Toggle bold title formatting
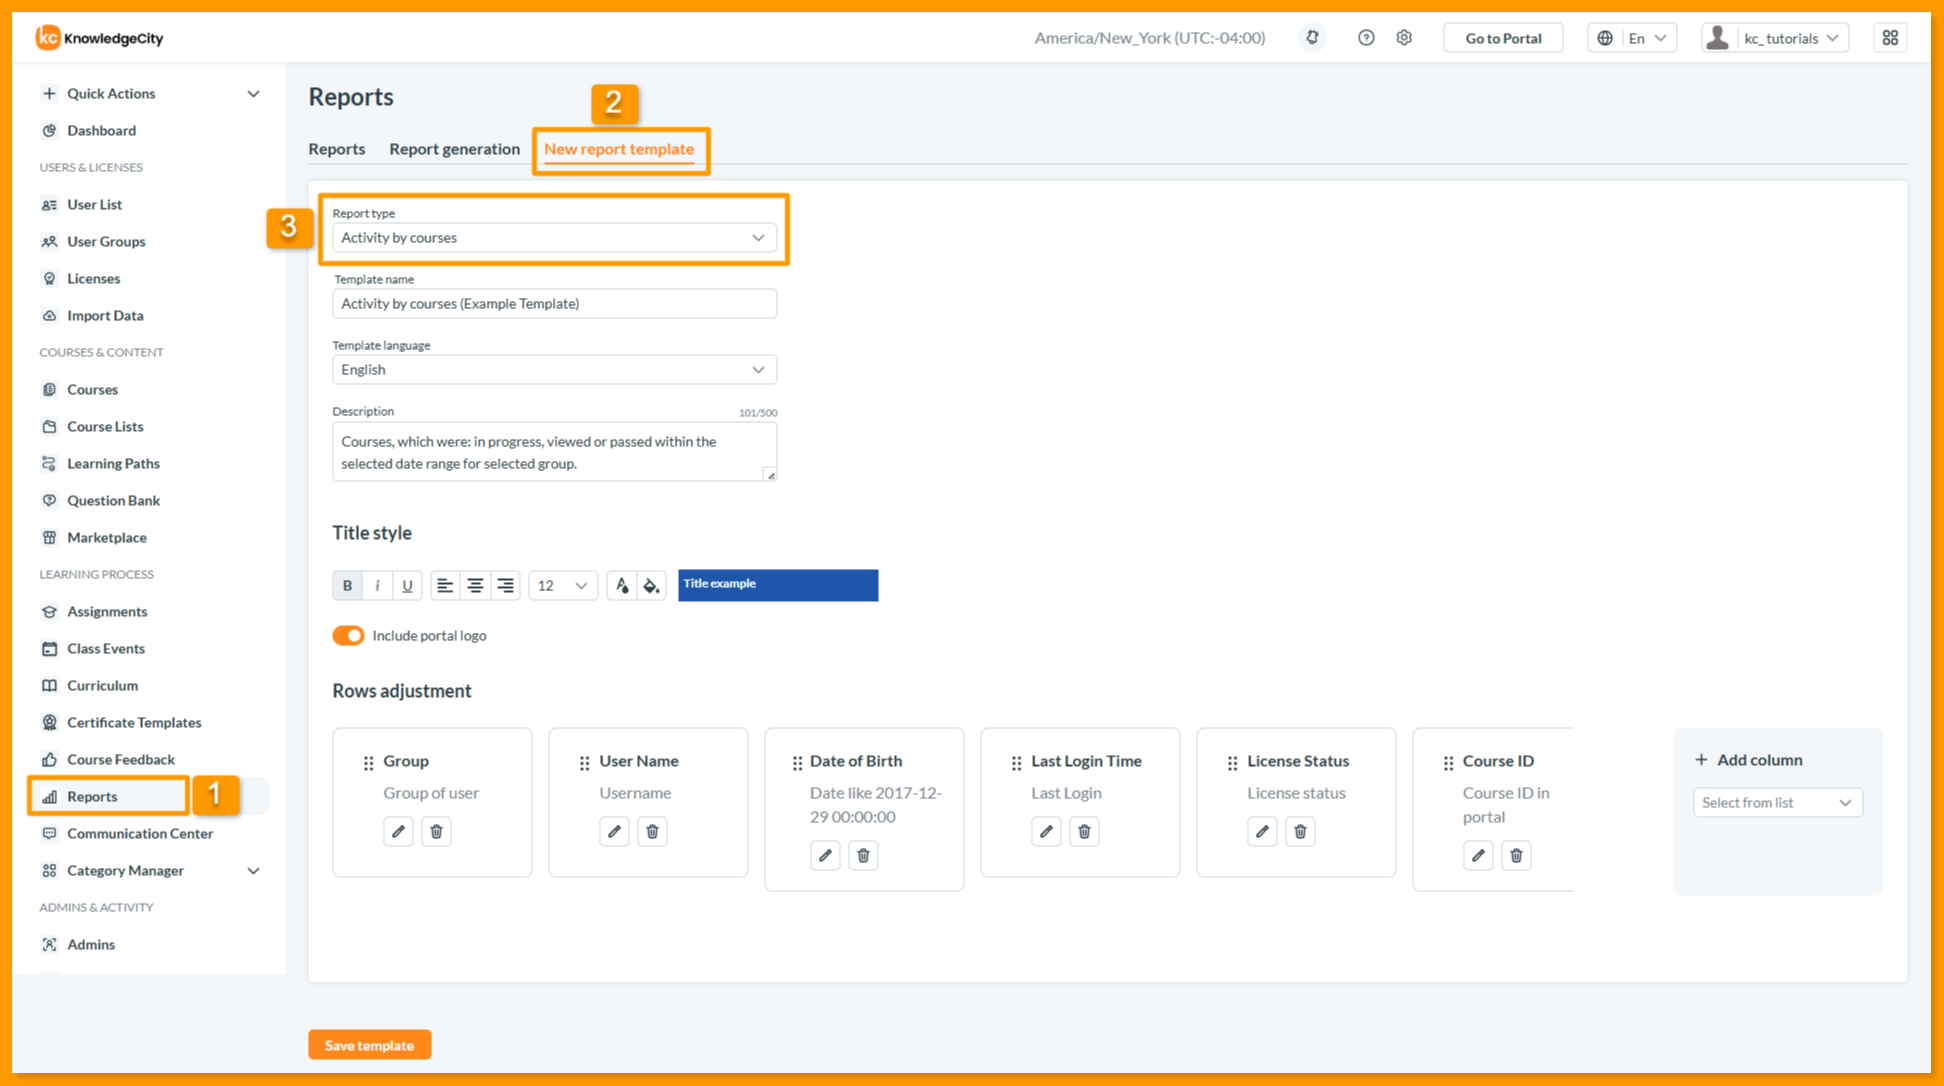This screenshot has width=1944, height=1086. pyautogui.click(x=347, y=585)
